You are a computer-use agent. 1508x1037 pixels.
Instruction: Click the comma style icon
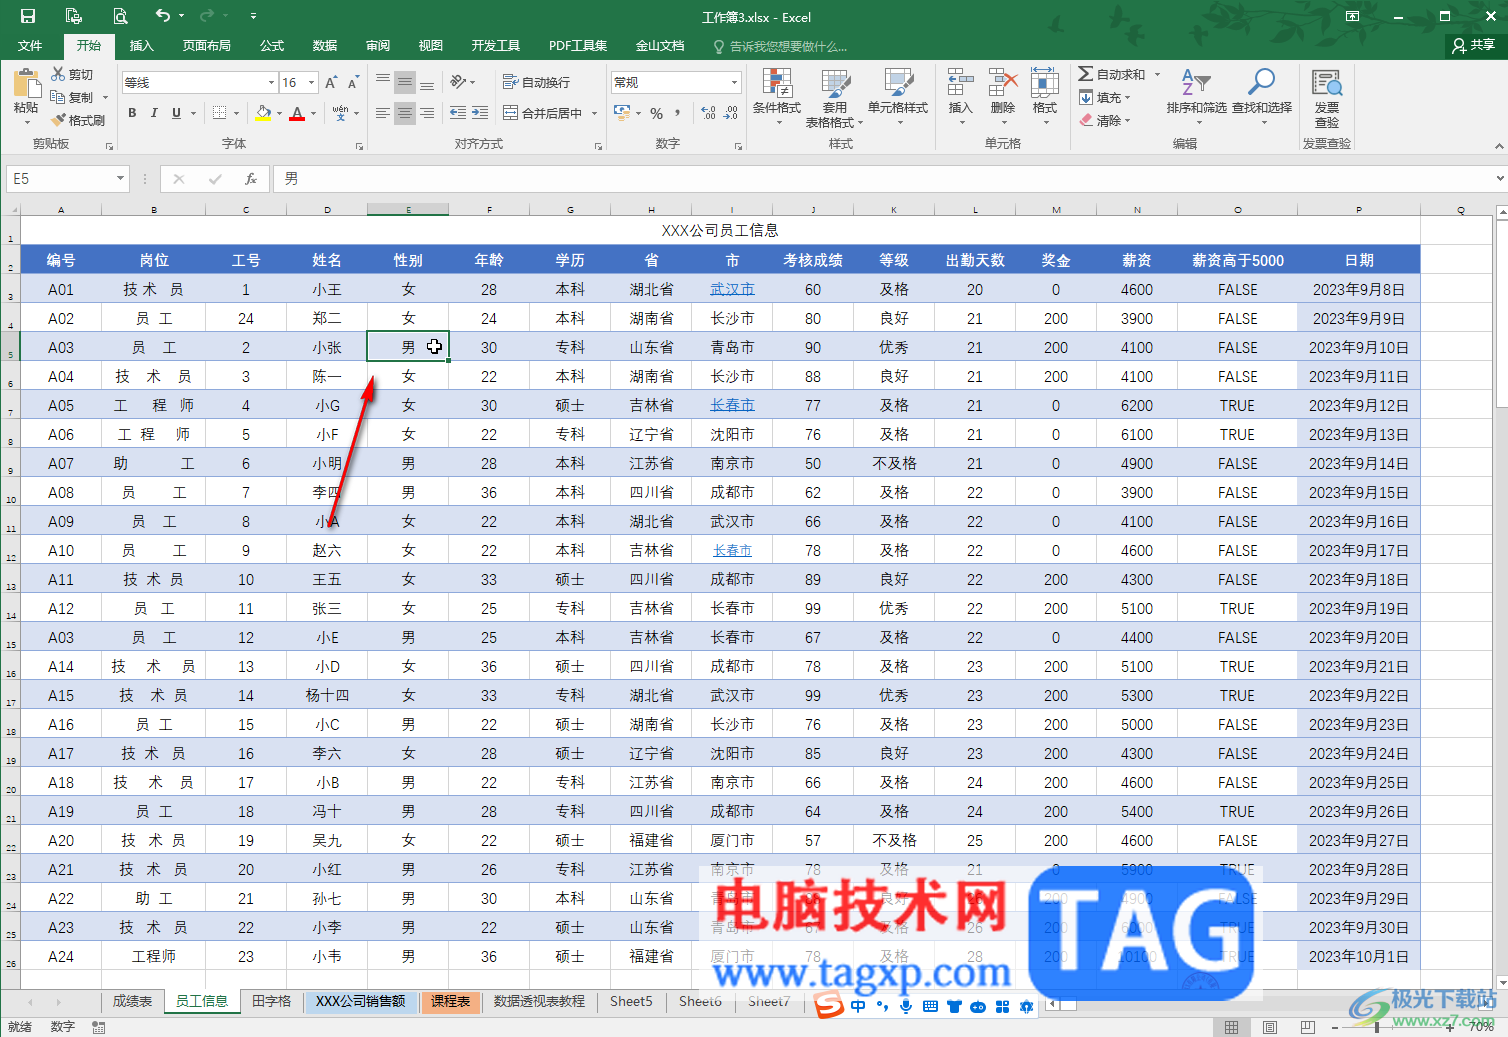pyautogui.click(x=677, y=113)
